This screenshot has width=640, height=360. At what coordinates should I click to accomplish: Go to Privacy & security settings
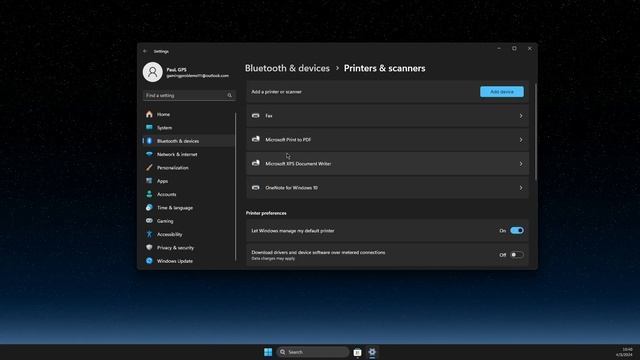pyautogui.click(x=189, y=248)
